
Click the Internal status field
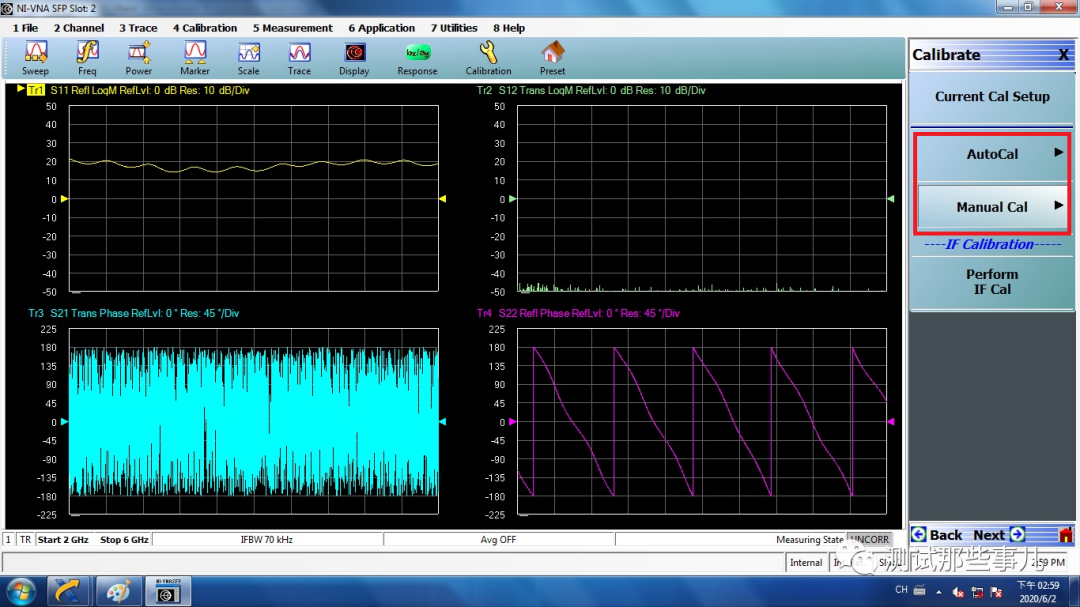(x=806, y=563)
